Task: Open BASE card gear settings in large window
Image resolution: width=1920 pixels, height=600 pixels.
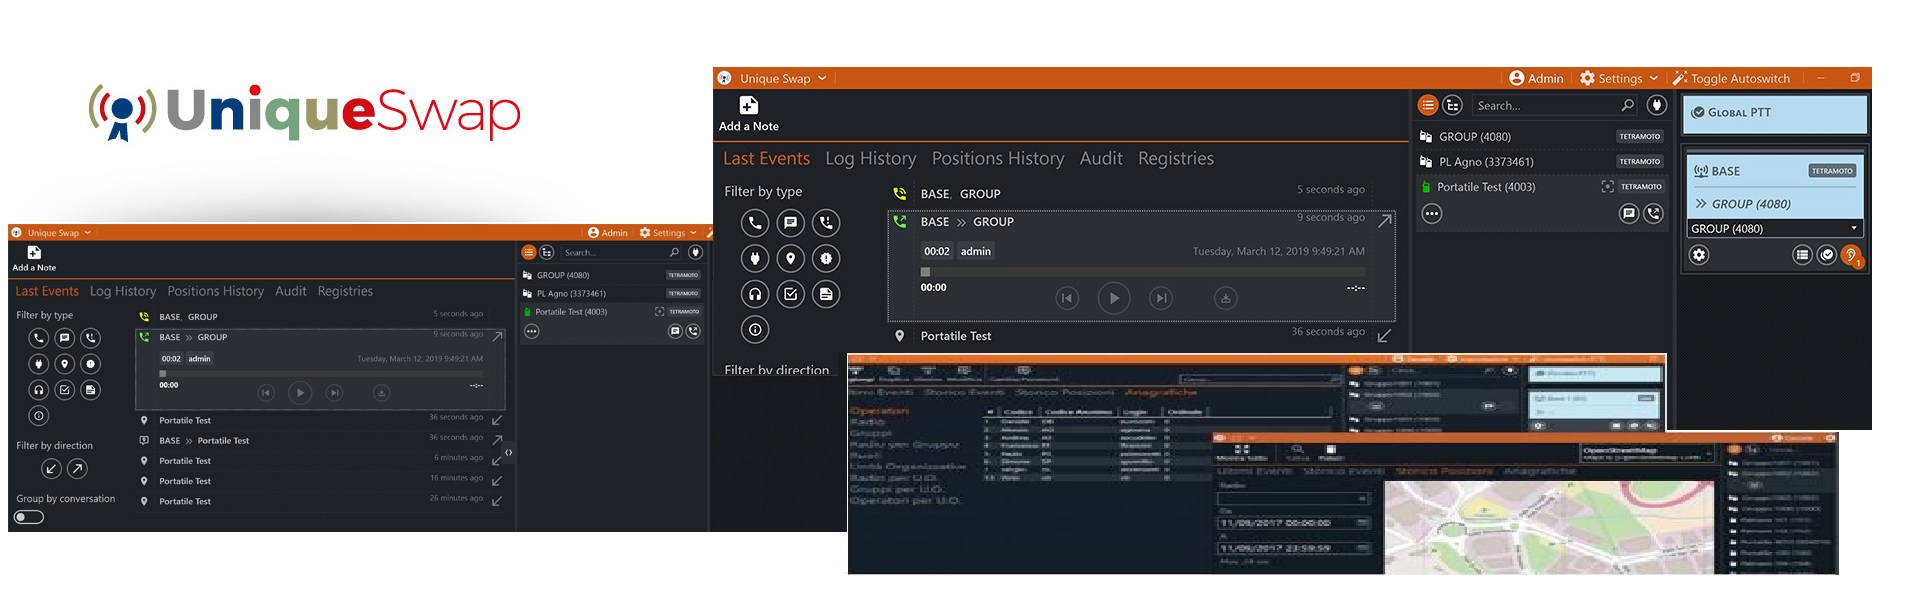Action: [x=1699, y=255]
